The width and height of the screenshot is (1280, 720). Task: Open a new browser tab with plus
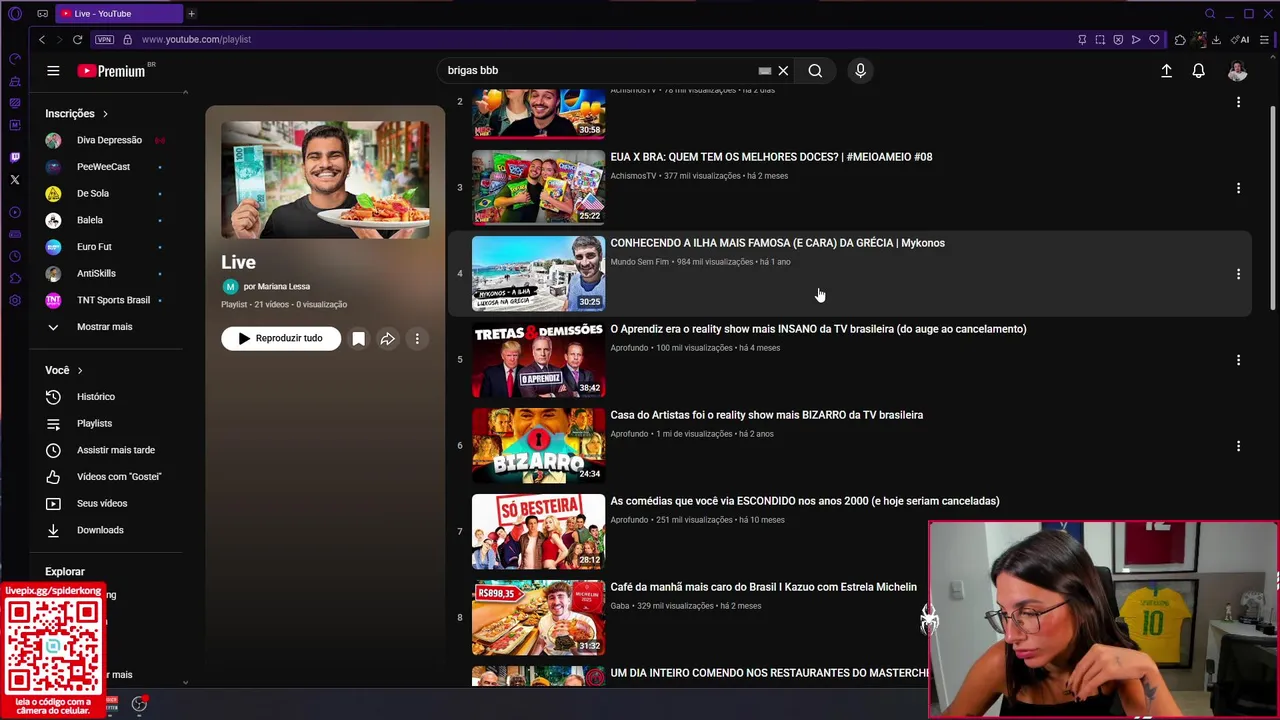pos(191,14)
